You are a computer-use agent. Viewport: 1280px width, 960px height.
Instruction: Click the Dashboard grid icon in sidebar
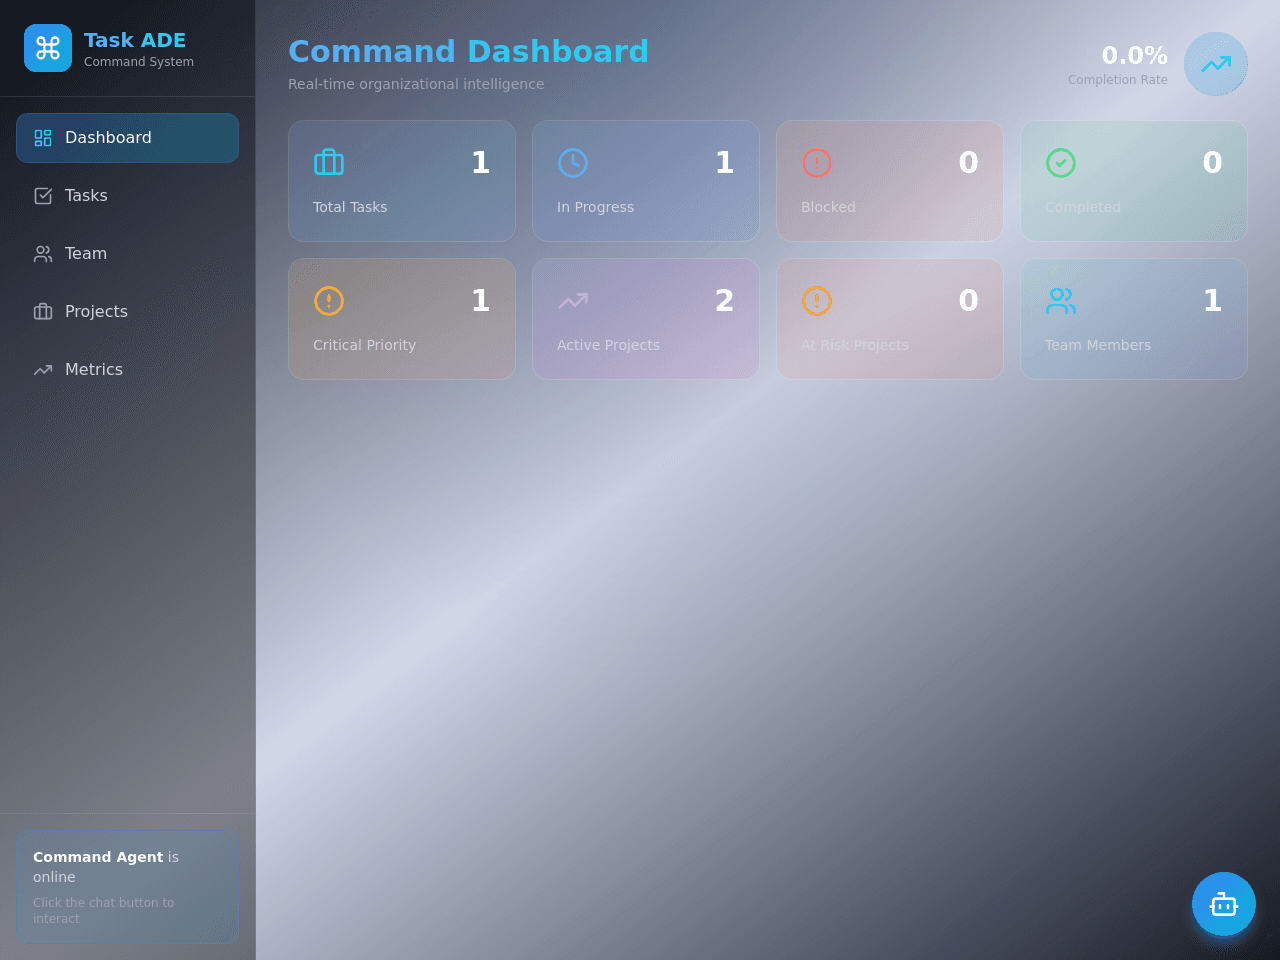pos(43,138)
